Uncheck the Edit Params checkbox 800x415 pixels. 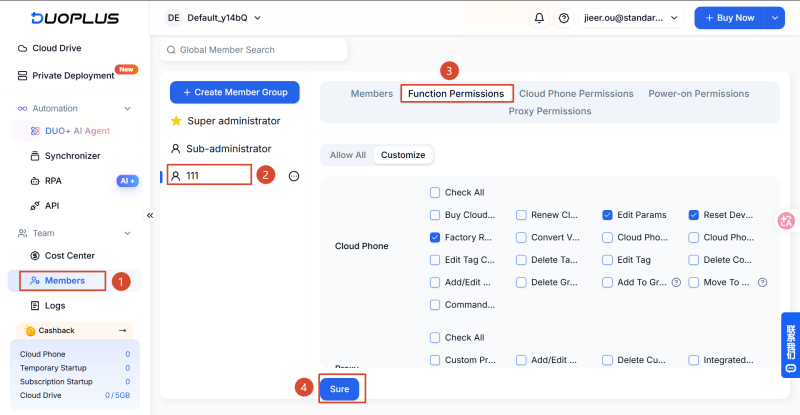coord(607,215)
